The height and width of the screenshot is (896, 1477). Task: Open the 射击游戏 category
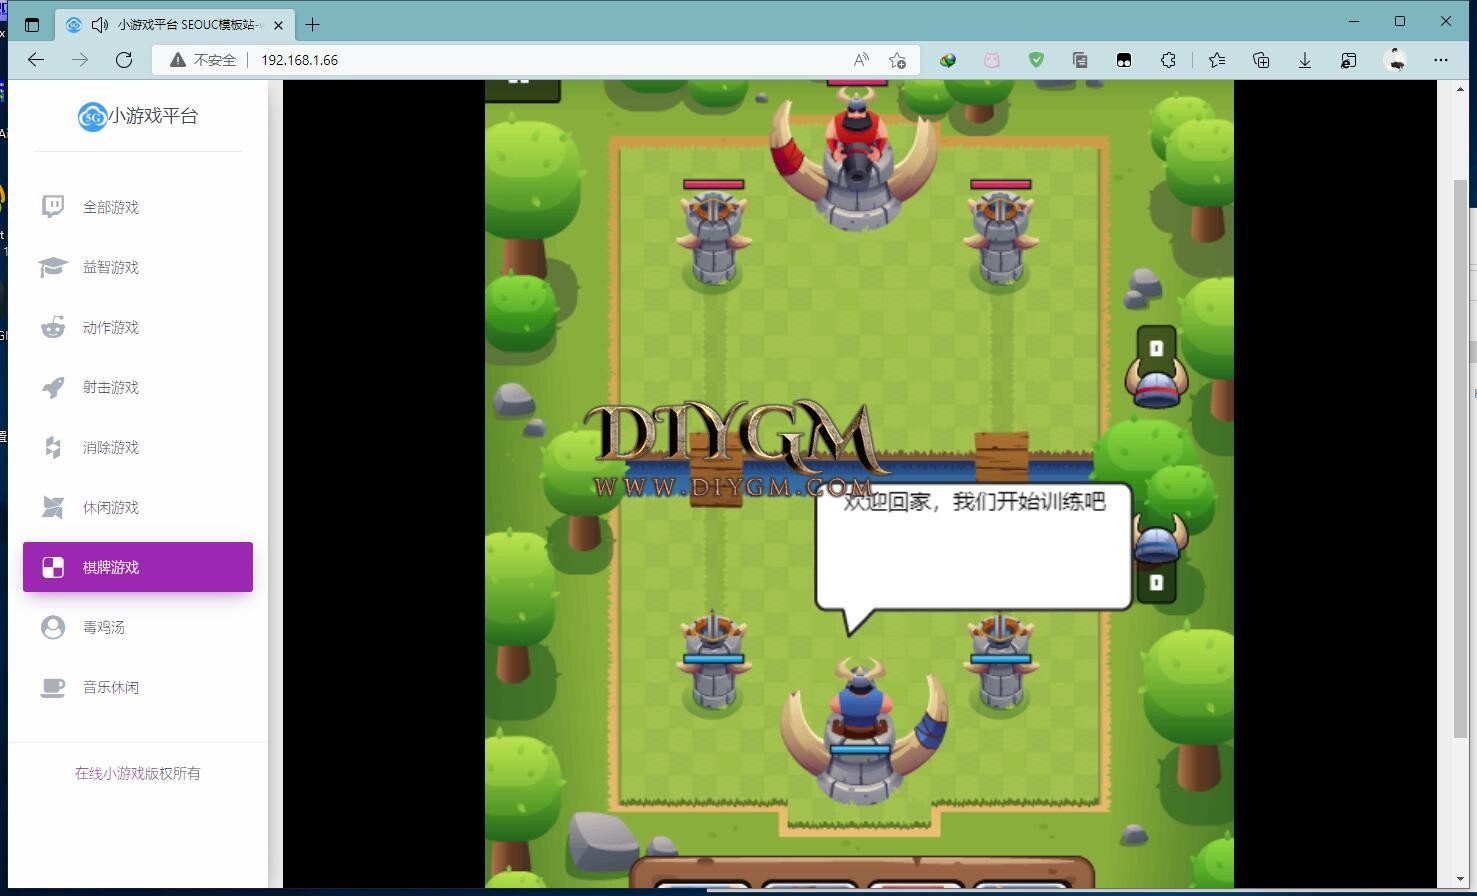138,387
